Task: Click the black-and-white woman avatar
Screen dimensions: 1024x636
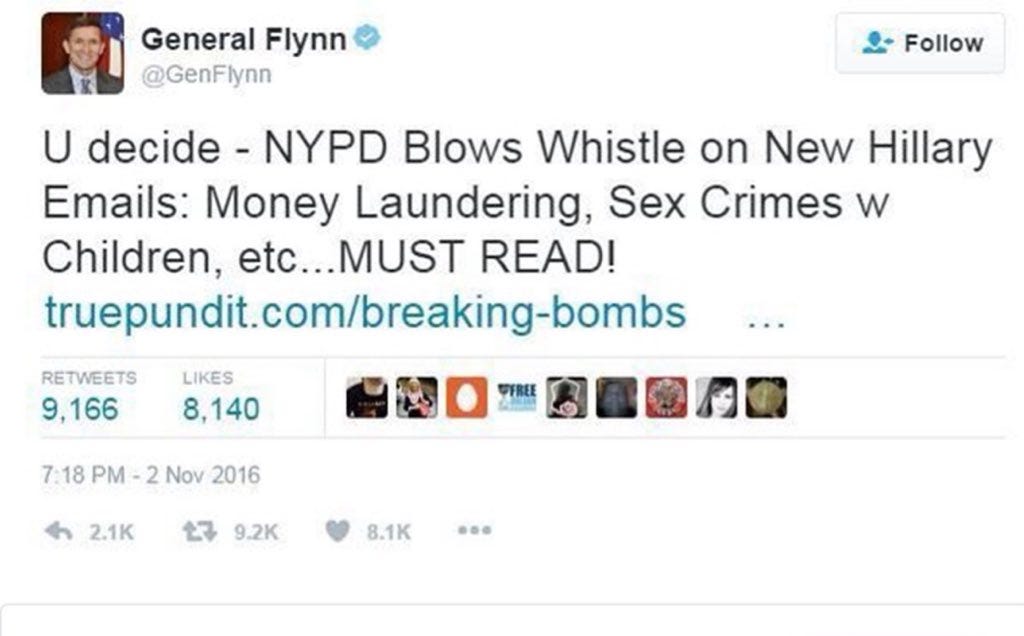Action: point(716,397)
